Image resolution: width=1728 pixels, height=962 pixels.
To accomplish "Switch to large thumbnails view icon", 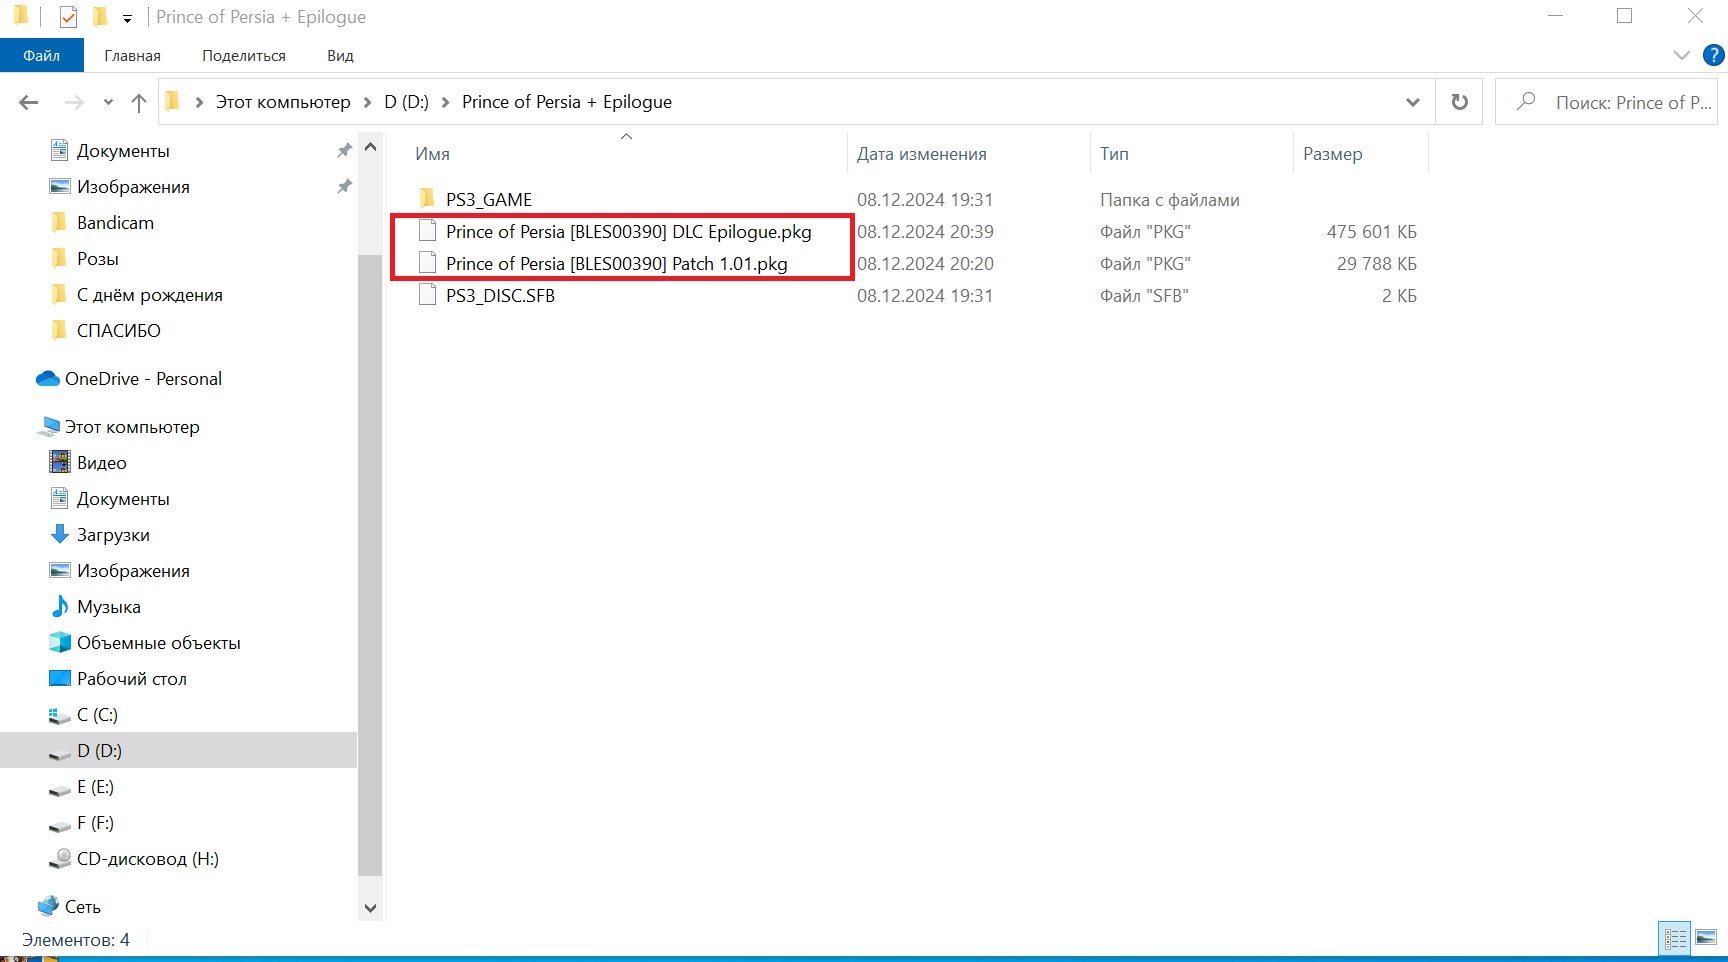I will (1706, 938).
